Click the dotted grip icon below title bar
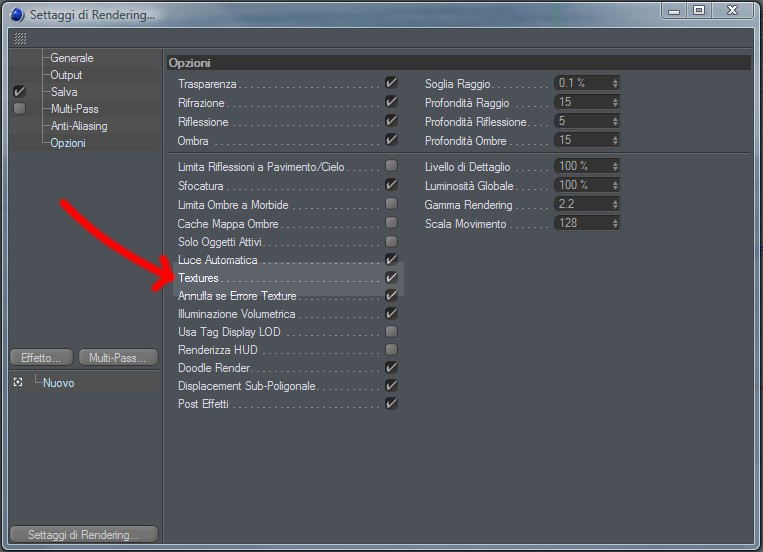 pos(20,38)
